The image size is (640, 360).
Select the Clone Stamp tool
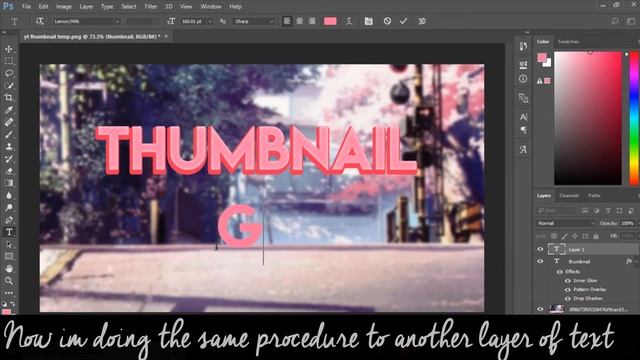[9, 147]
